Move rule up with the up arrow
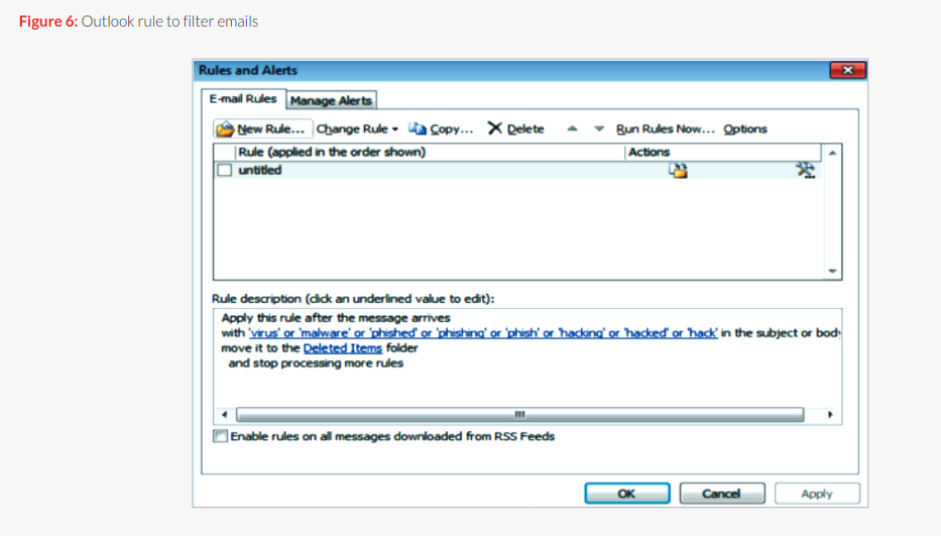941x536 pixels. tap(573, 128)
